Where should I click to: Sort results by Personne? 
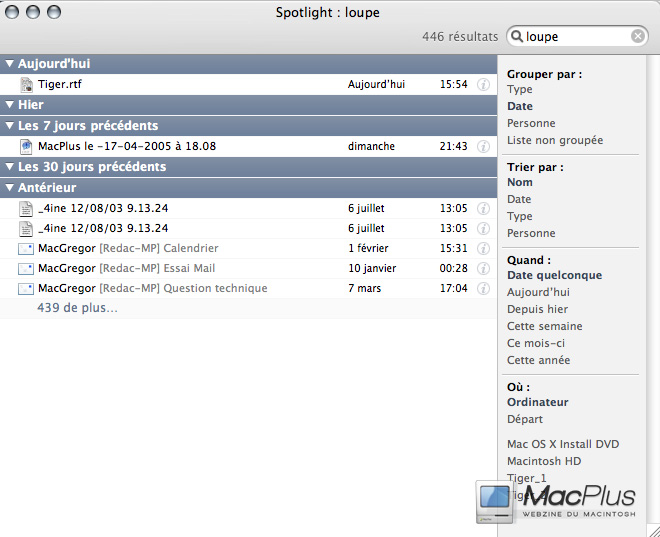point(531,233)
